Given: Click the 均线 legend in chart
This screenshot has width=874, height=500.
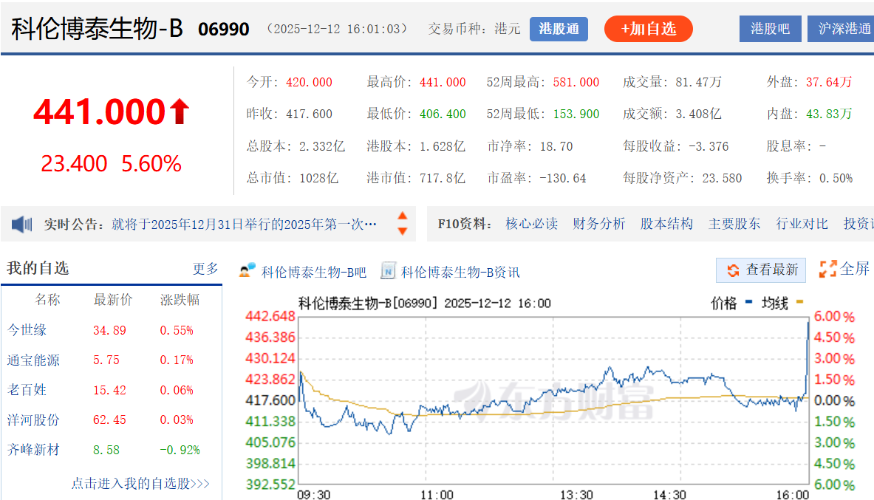Looking at the screenshot, I should (783, 303).
